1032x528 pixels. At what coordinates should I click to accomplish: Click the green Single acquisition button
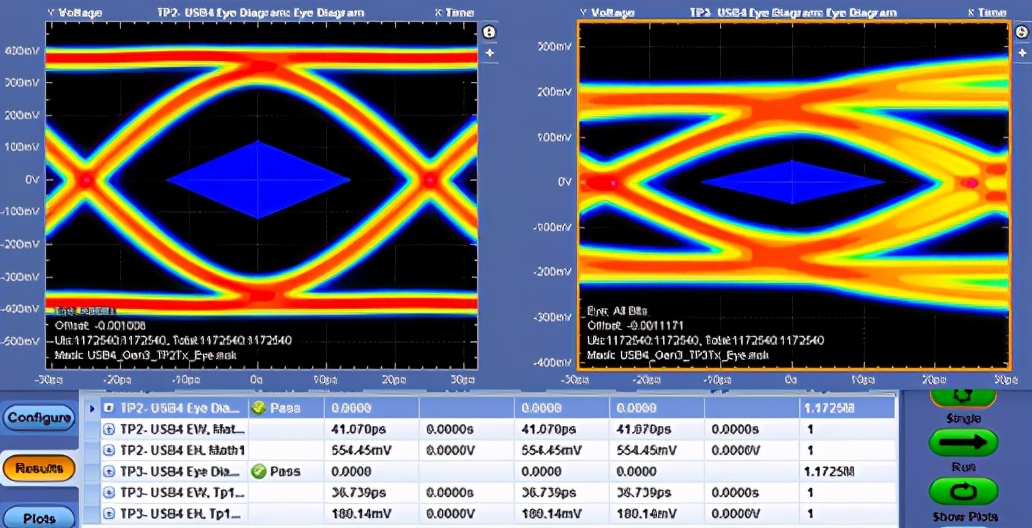pyautogui.click(x=963, y=396)
